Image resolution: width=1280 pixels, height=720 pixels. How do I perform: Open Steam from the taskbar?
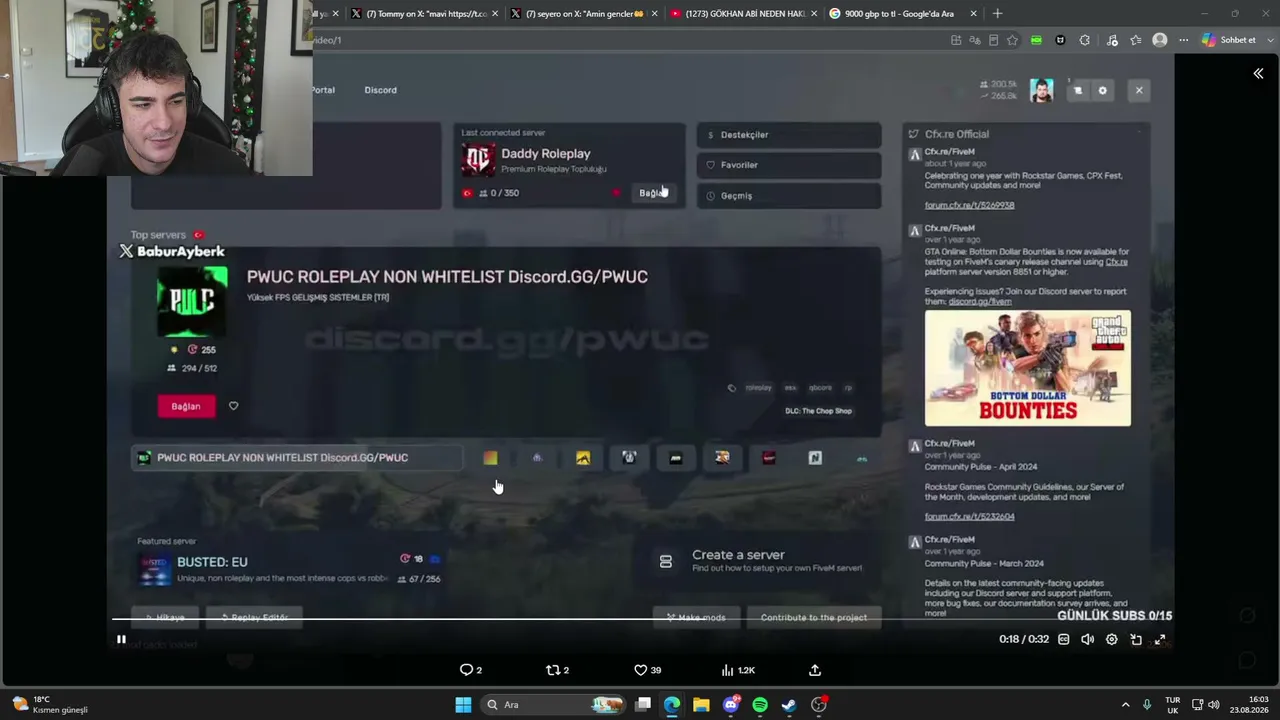(789, 705)
